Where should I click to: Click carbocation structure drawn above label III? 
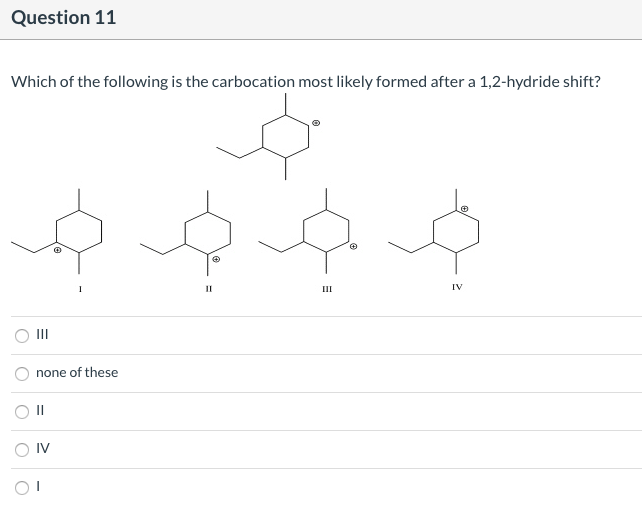[x=318, y=231]
